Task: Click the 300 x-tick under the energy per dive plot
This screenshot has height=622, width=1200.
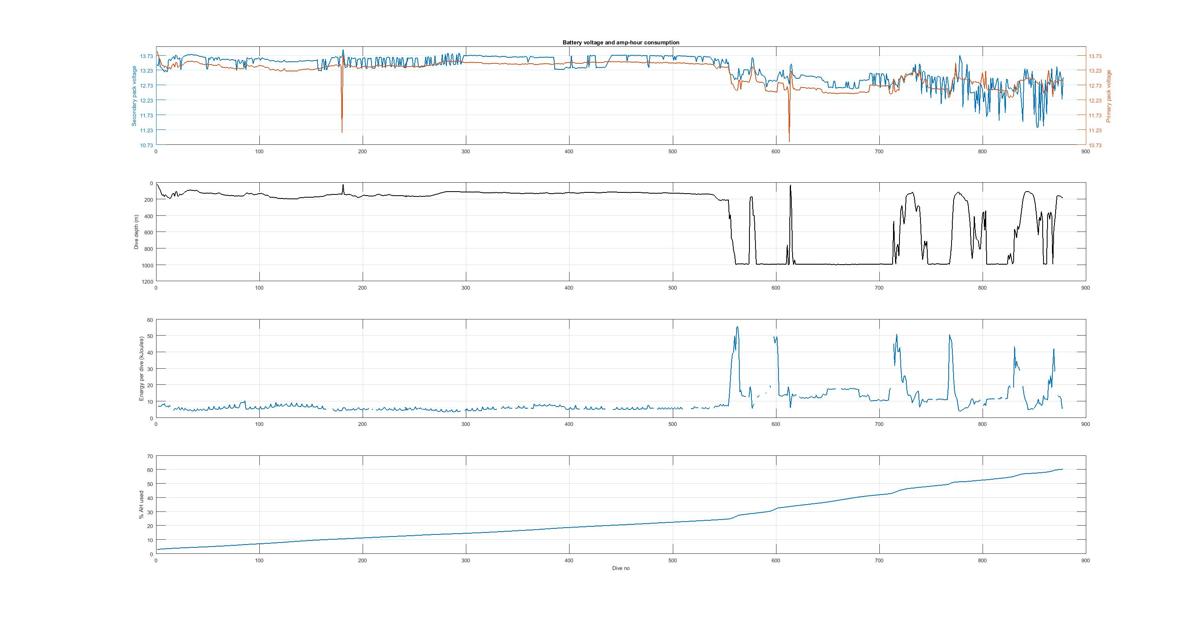Action: 466,424
